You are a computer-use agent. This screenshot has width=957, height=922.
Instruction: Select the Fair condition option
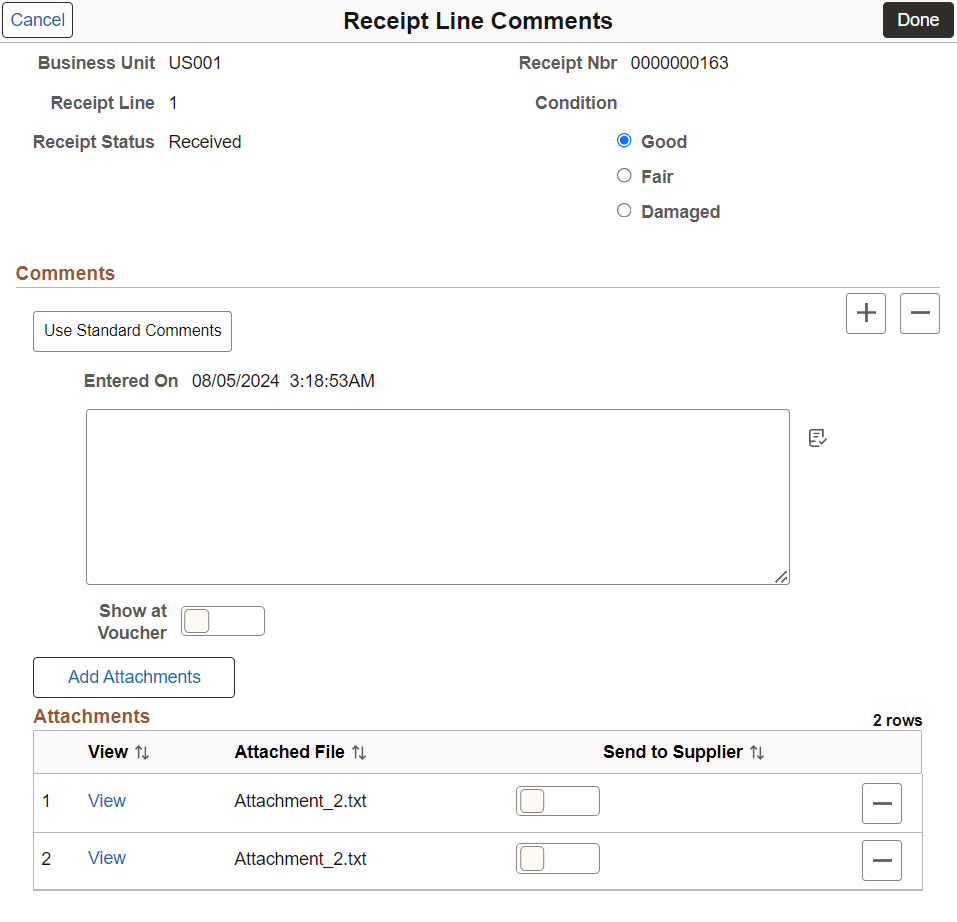[x=624, y=176]
